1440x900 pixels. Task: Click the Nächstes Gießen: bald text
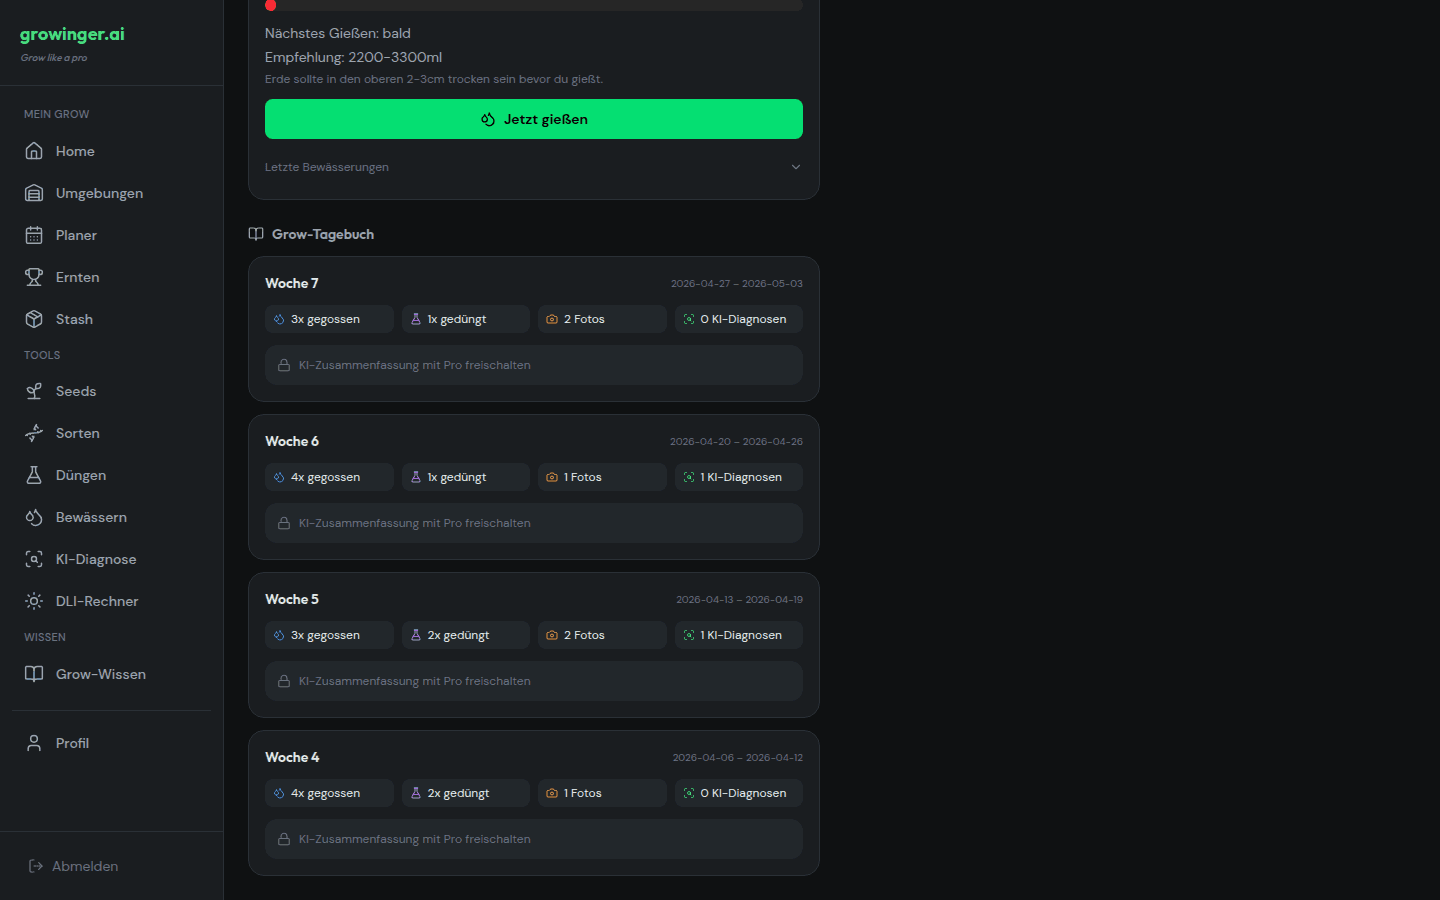click(x=338, y=33)
